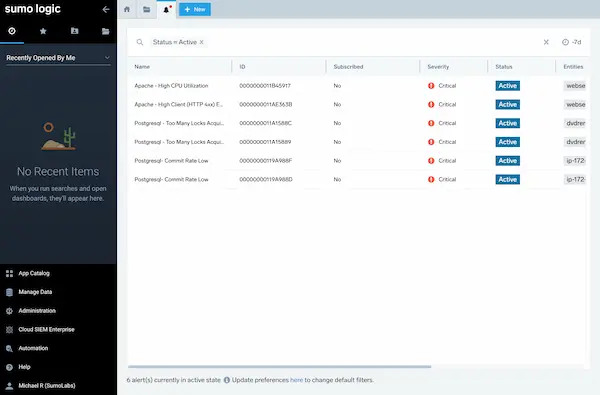Click Active badge for alert 0000000011A1588C
Screen dimensions: 600x395
click(x=507, y=123)
